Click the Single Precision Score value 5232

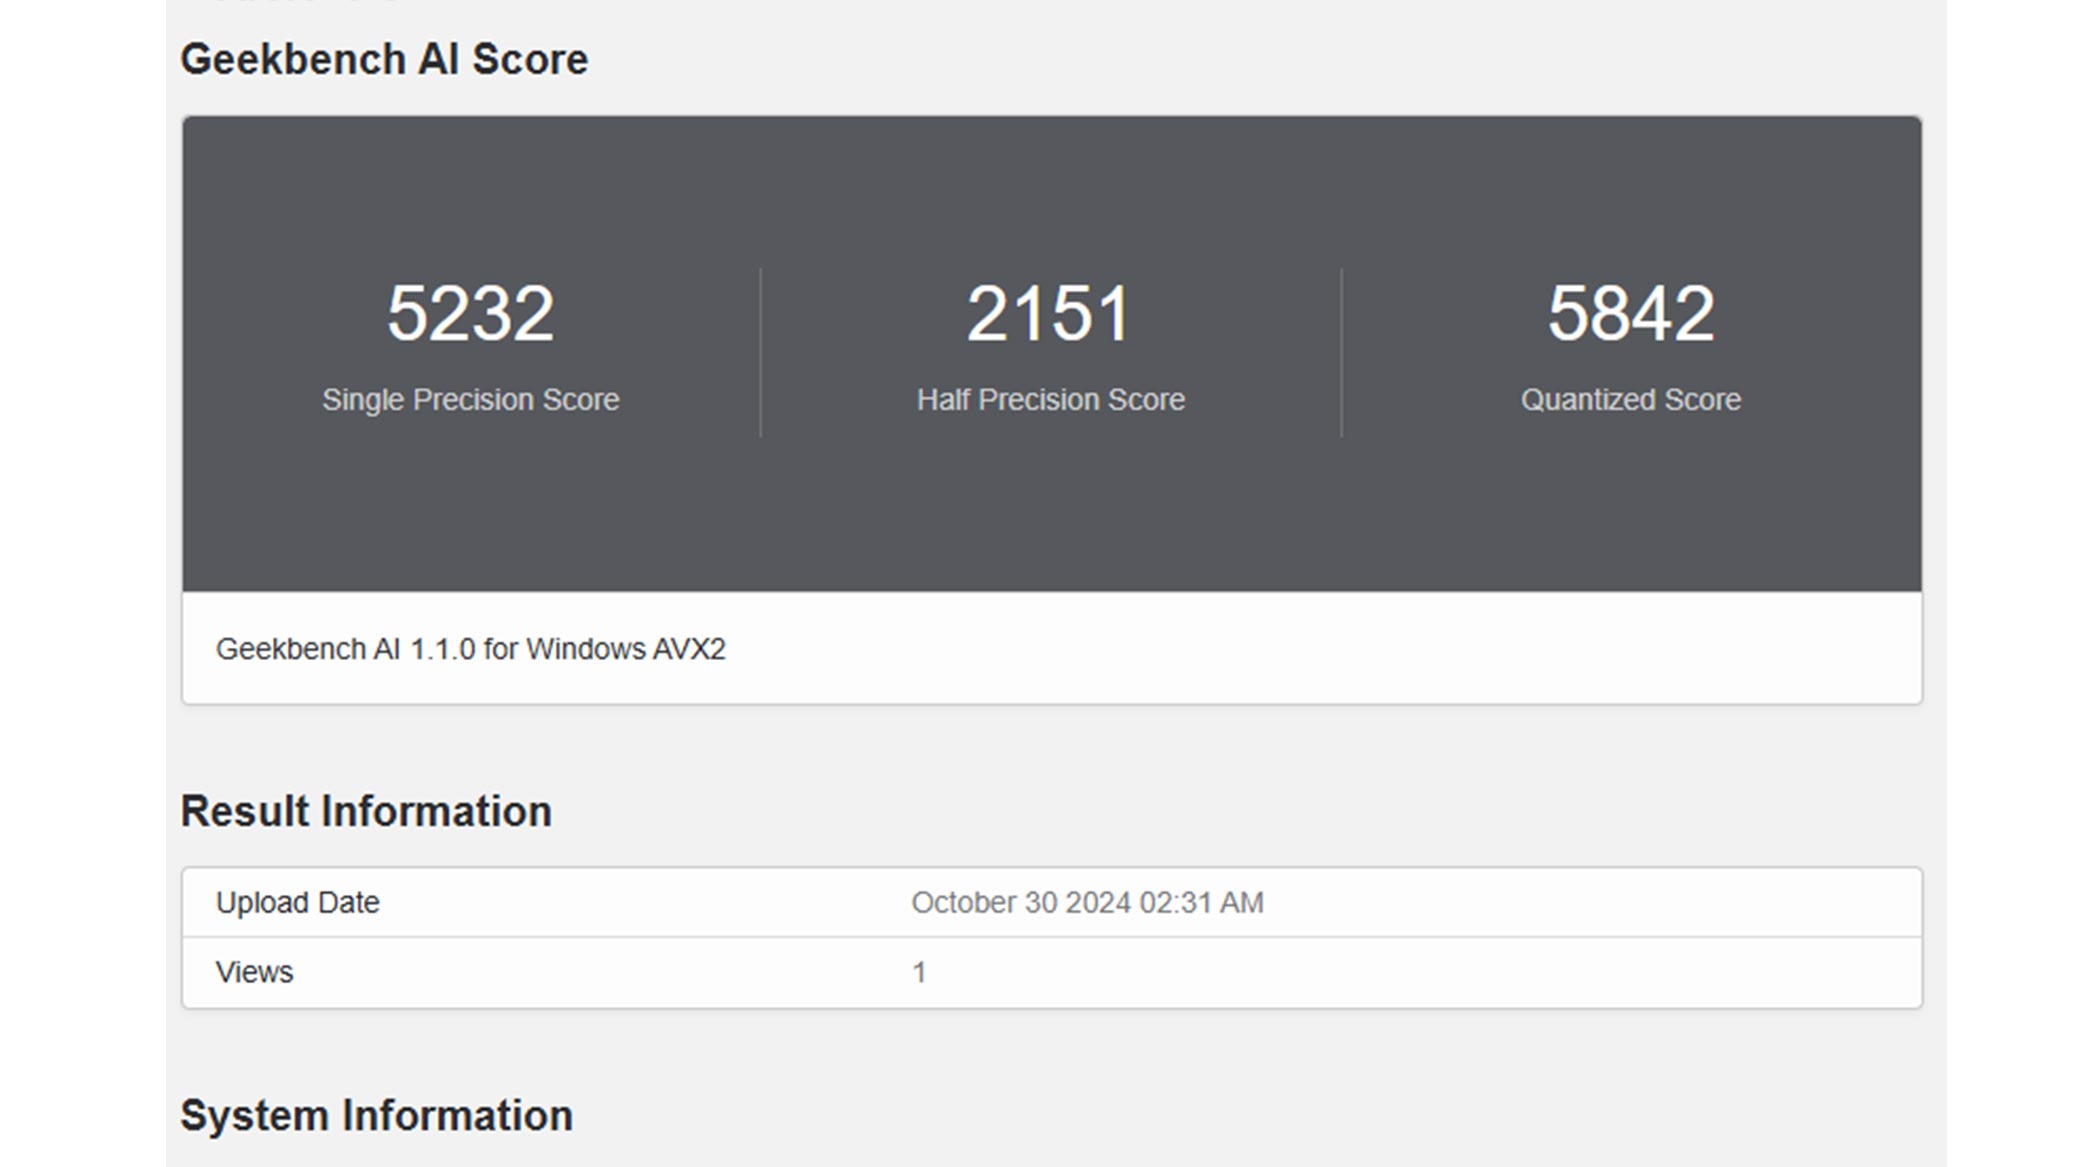tap(470, 313)
